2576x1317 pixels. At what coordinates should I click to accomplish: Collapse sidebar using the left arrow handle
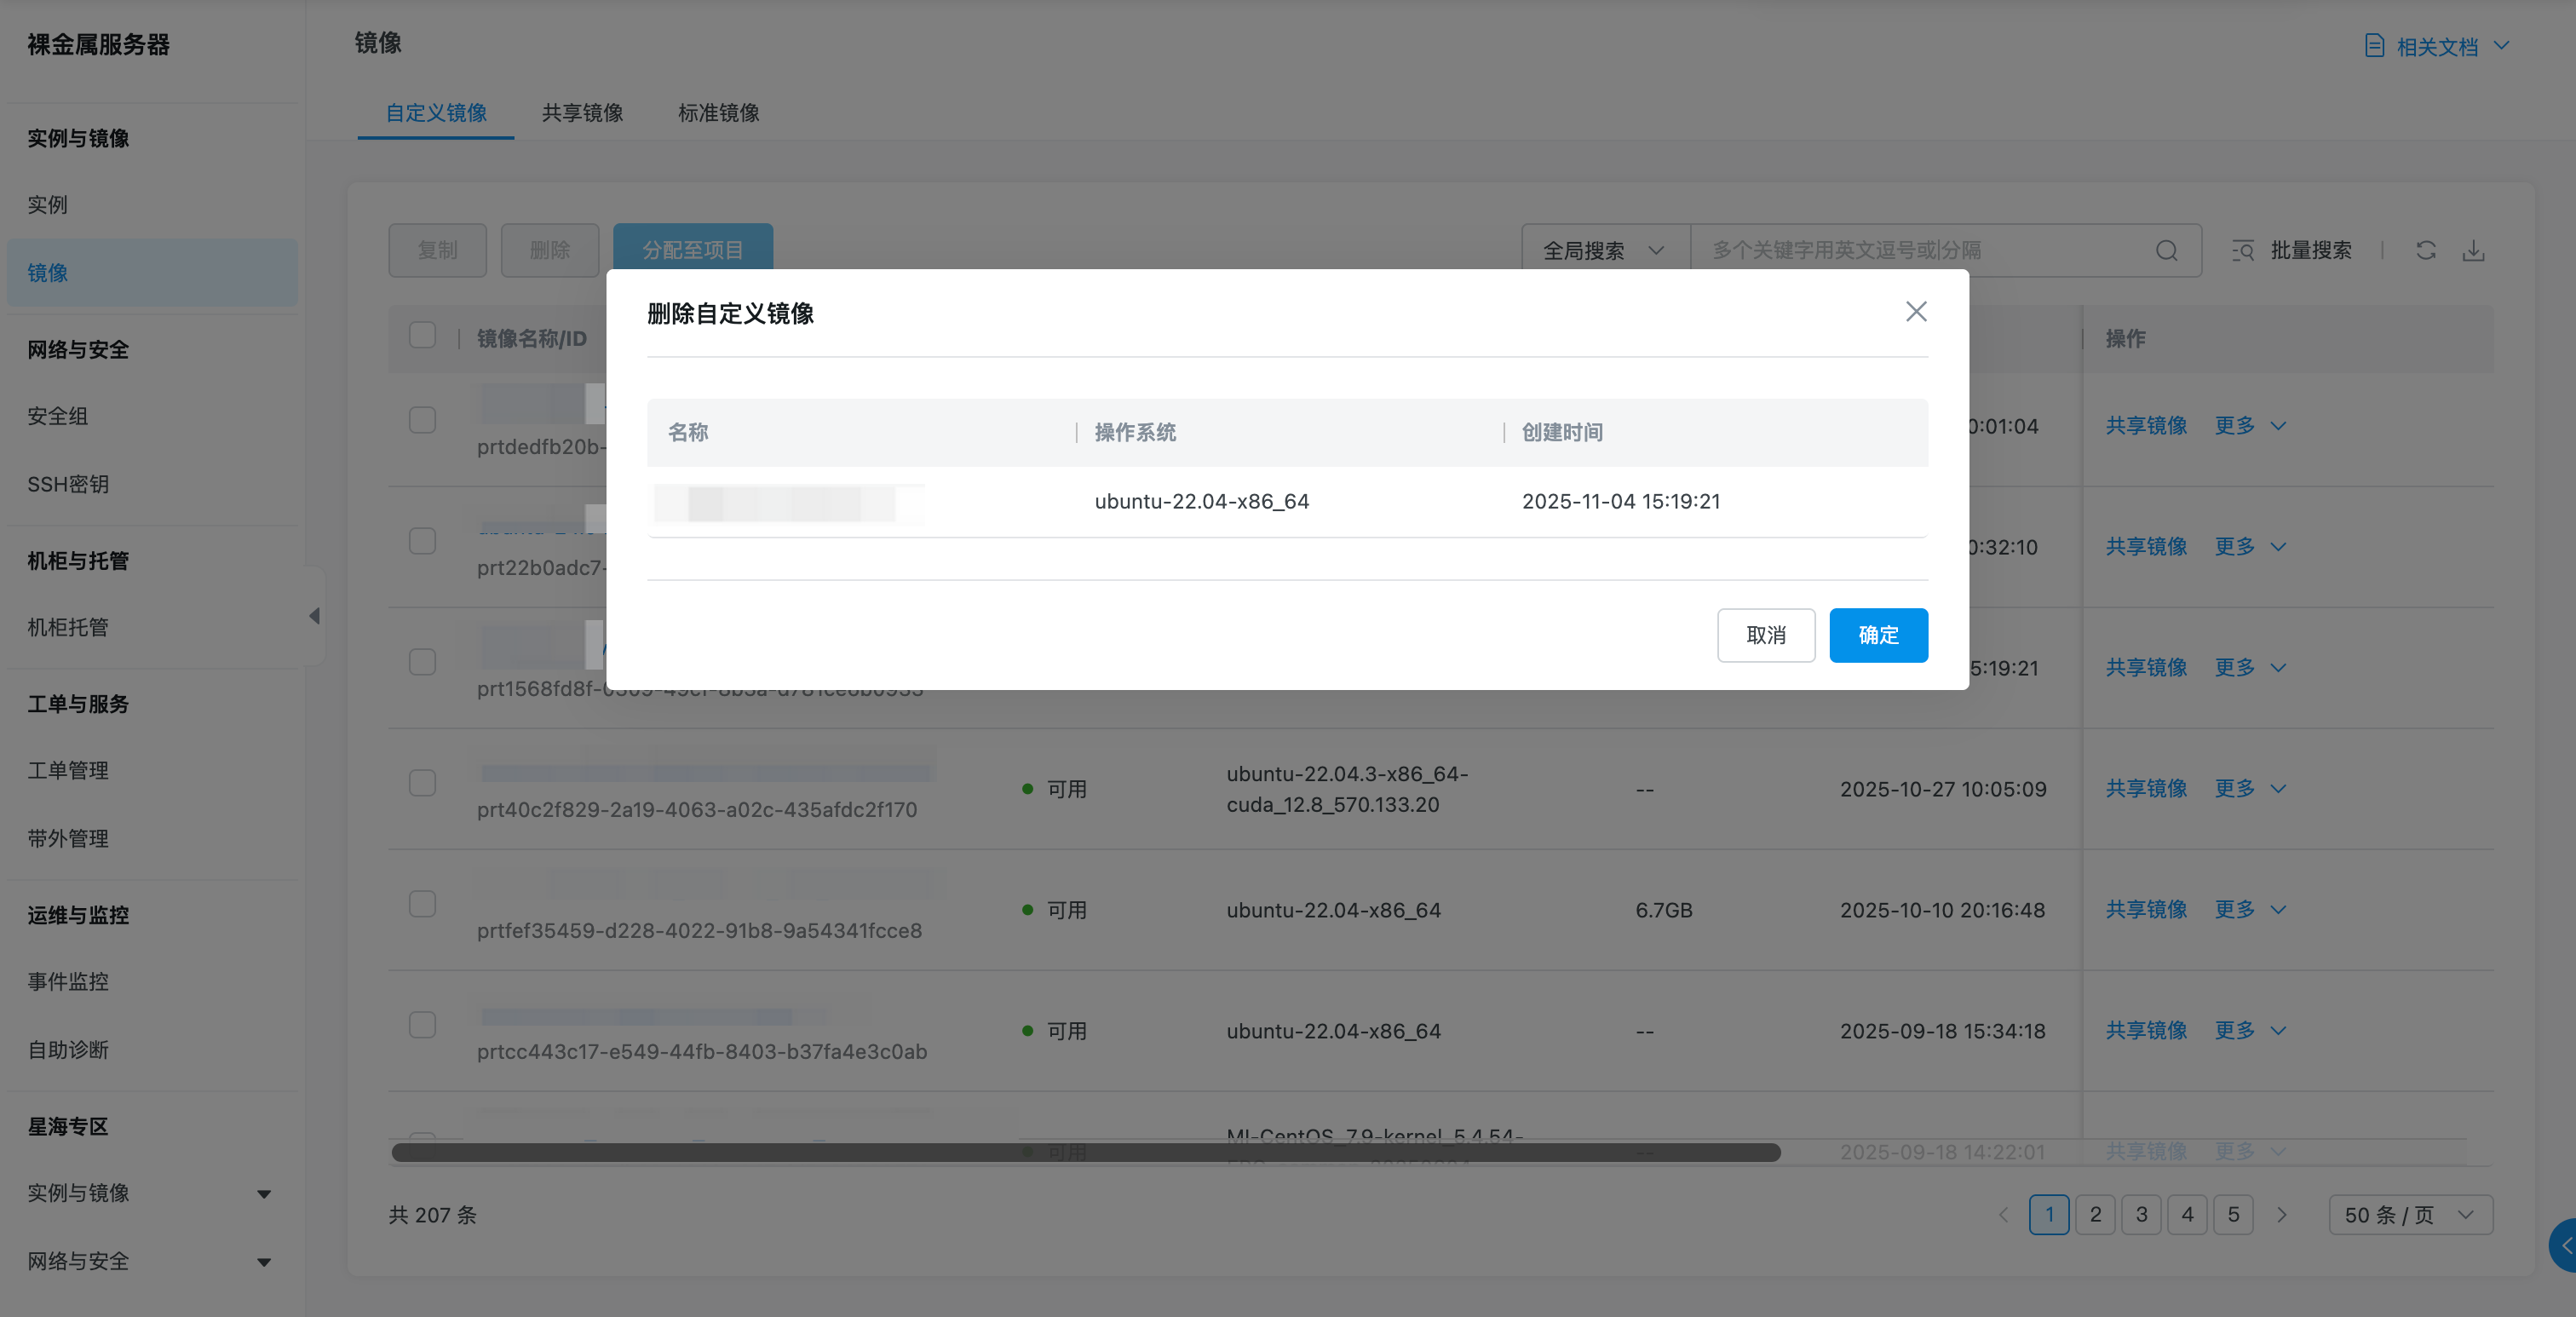click(x=314, y=616)
